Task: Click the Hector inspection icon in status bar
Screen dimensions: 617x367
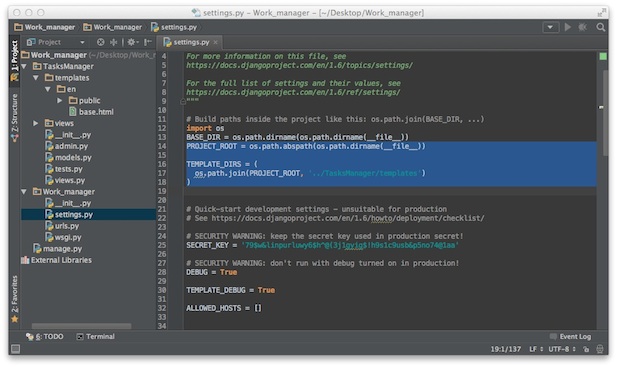Action: (x=600, y=349)
